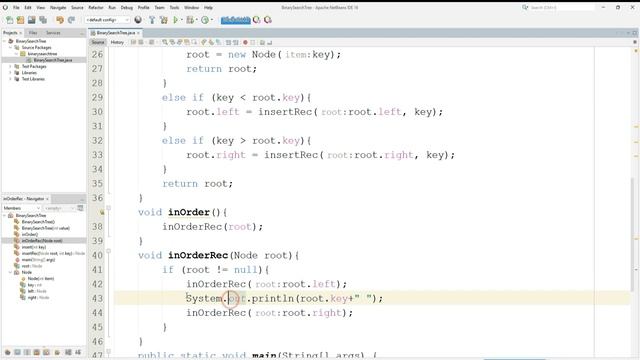Select left : Node field in Navigator
The image size is (640, 360).
tap(37, 291)
